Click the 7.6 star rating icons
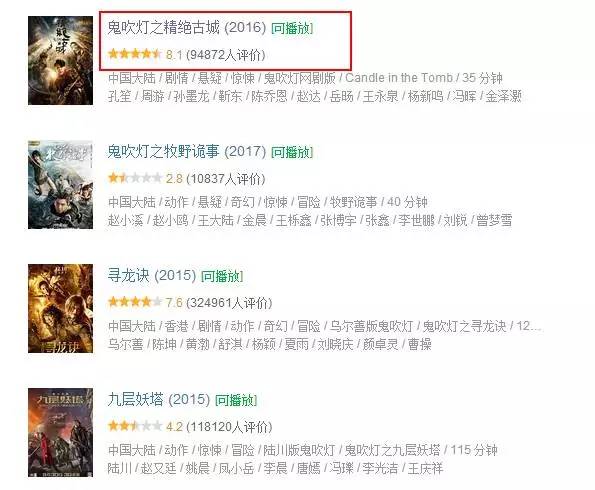The image size is (595, 490). [x=135, y=302]
